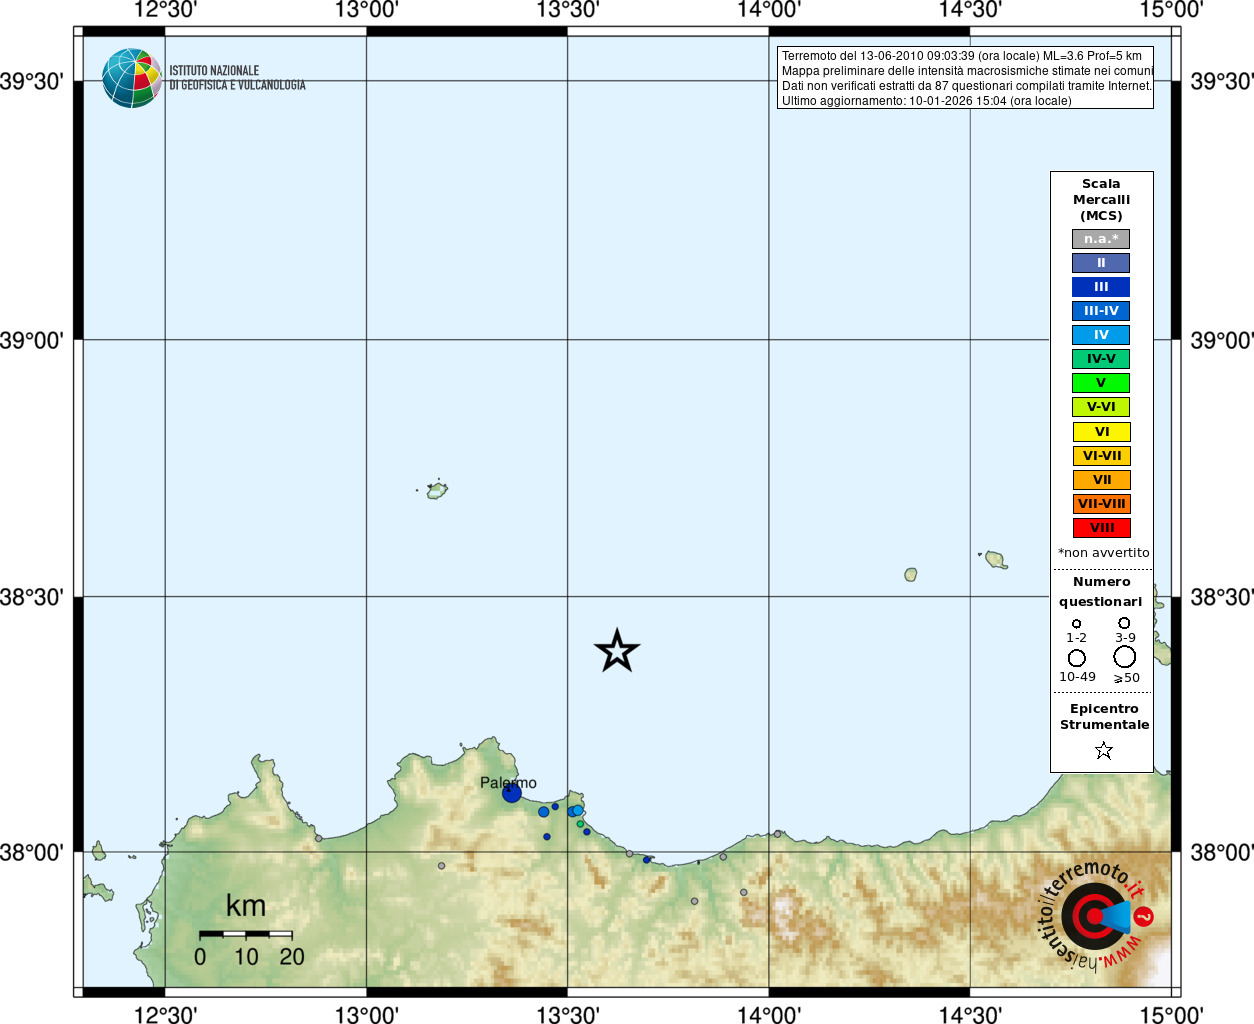The image size is (1254, 1024).
Task: Click the IV intensity swatch
Action: pos(1101,335)
